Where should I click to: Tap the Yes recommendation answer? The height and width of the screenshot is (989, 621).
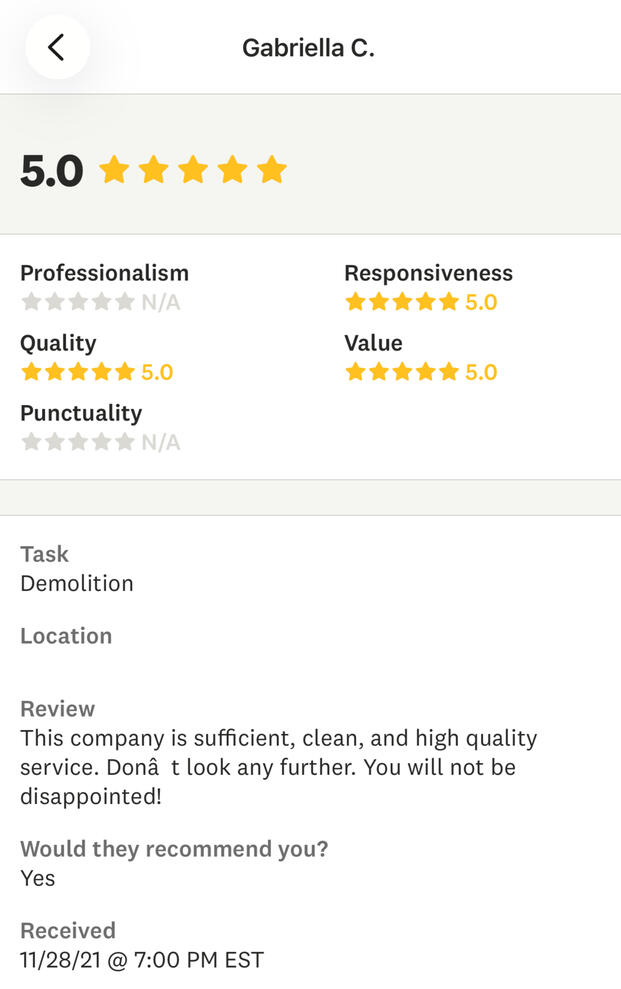point(38,878)
